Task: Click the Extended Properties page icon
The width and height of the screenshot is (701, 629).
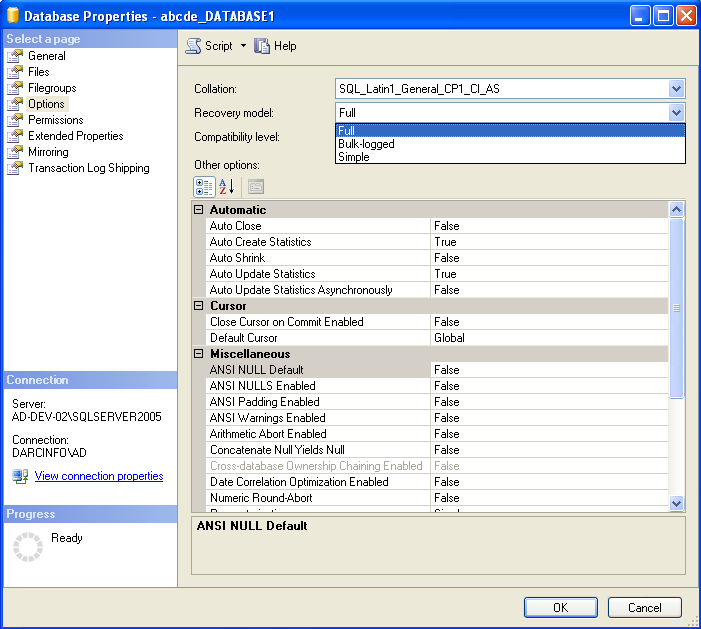Action: [x=15, y=136]
